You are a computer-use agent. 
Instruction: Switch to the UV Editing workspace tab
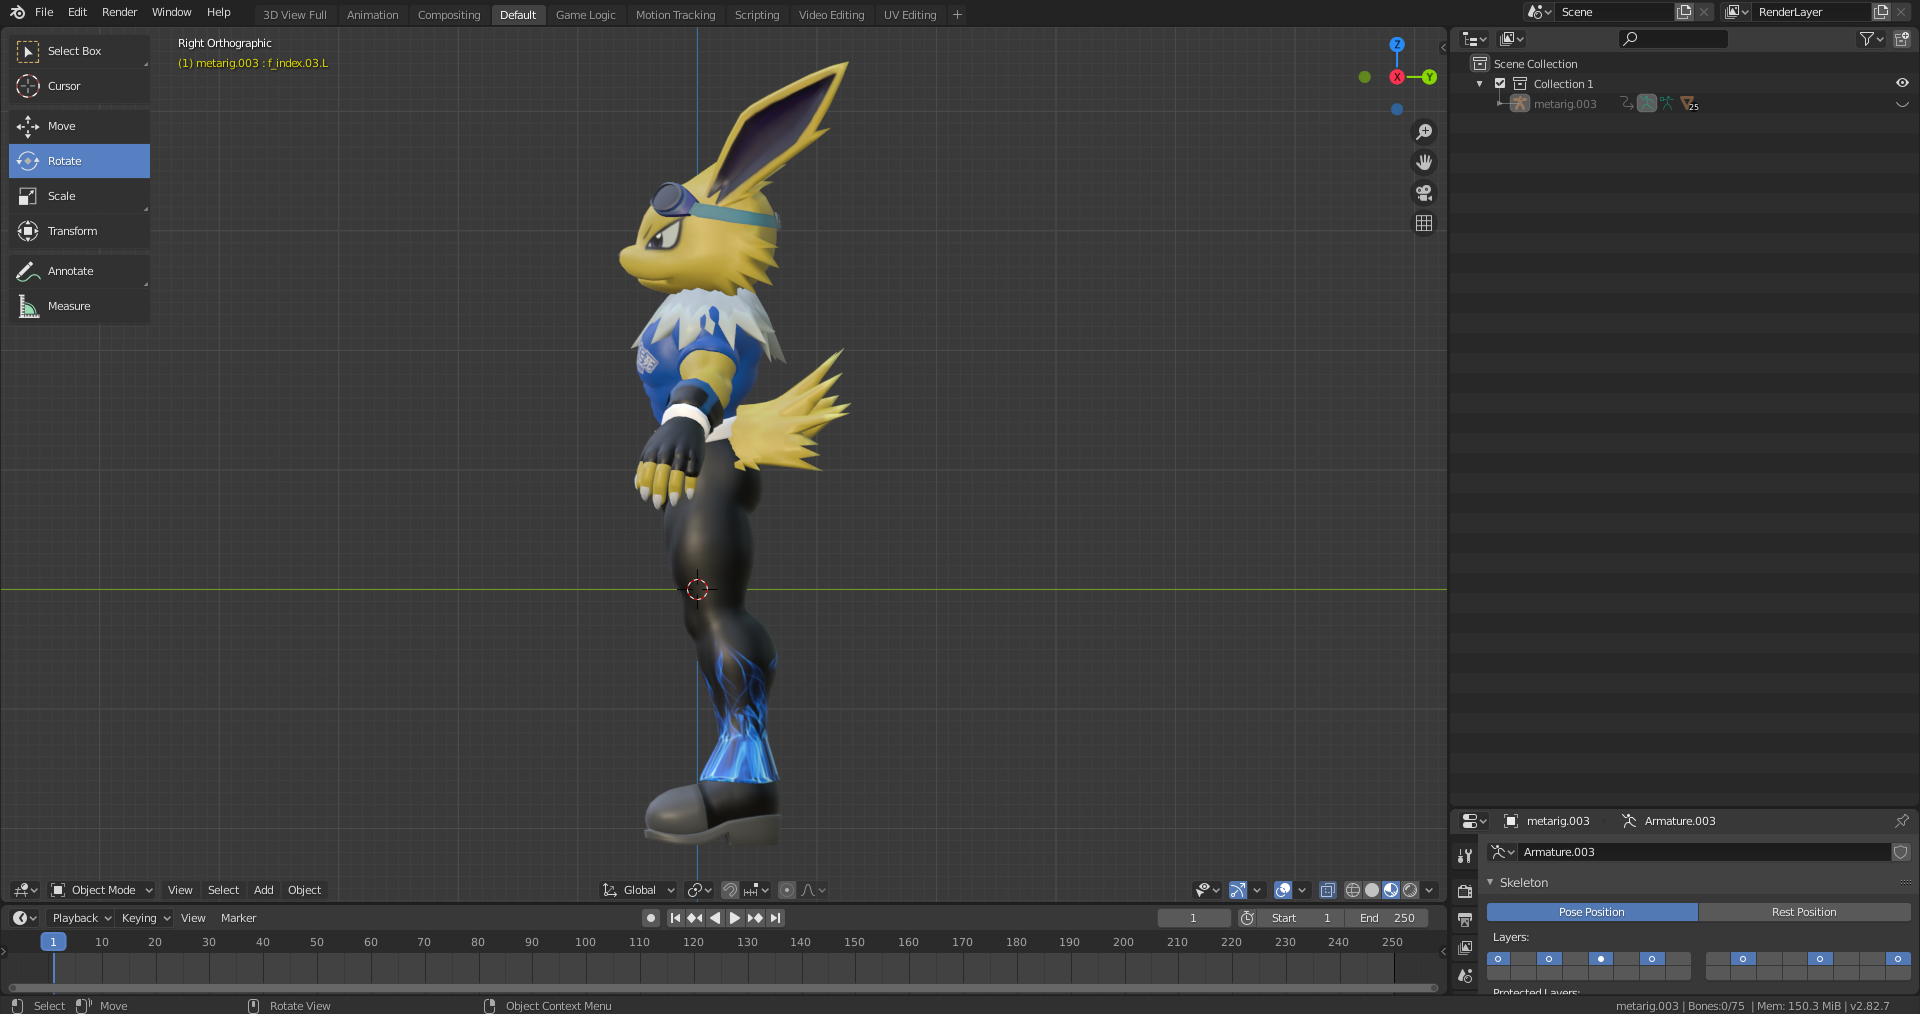(909, 15)
